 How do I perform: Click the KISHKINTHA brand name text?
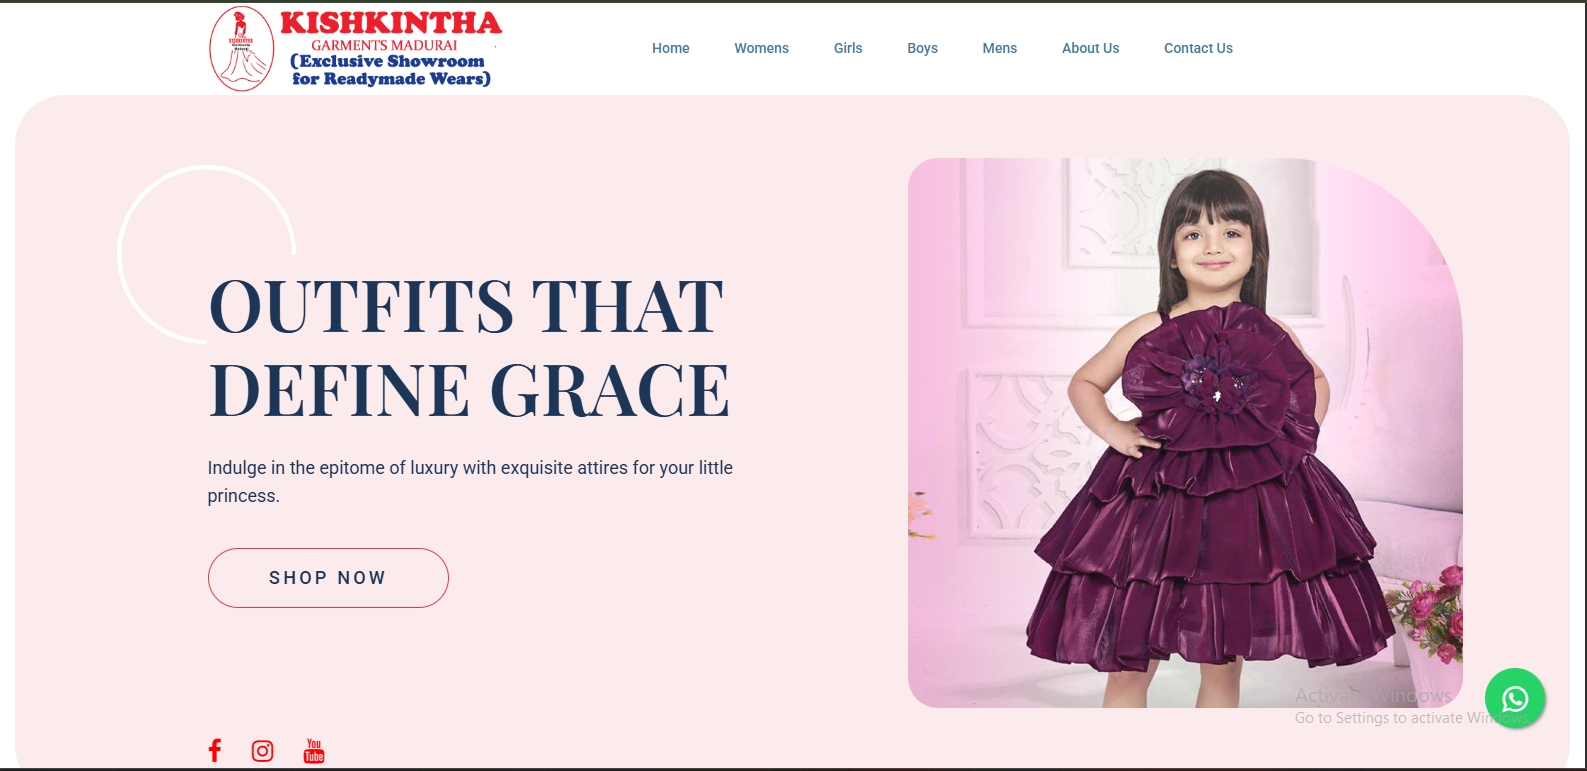391,23
